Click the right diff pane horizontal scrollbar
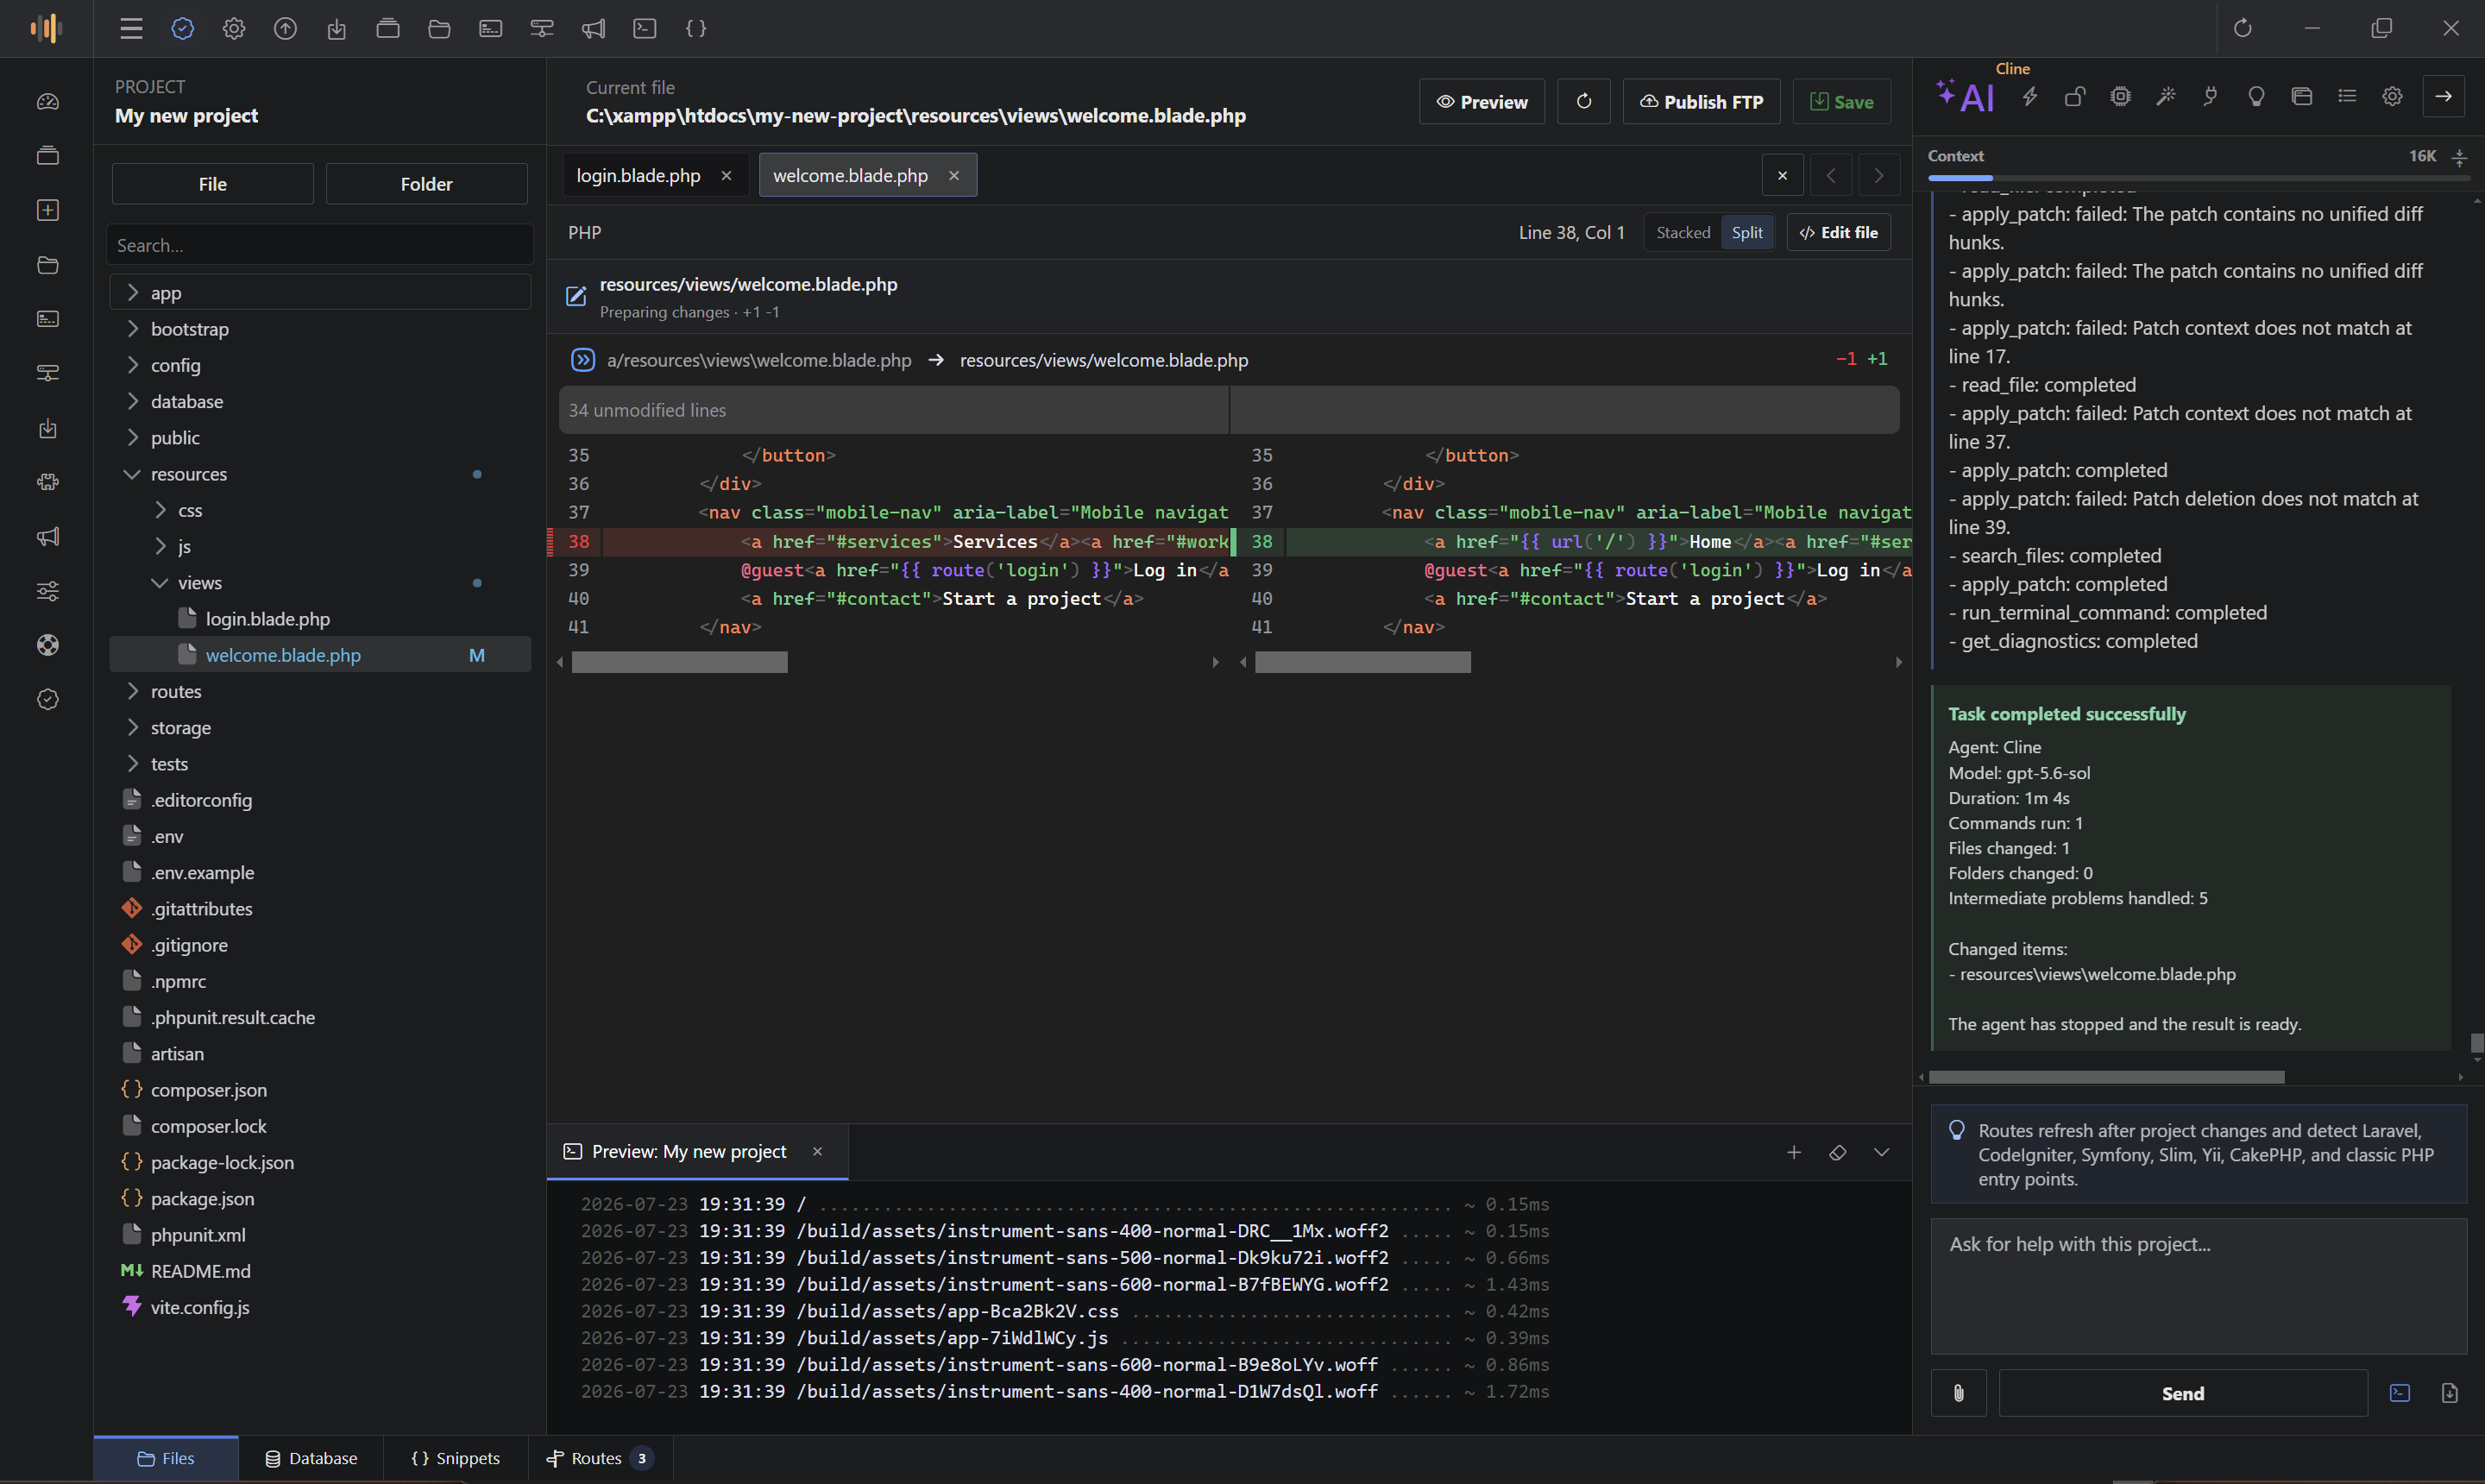The height and width of the screenshot is (1484, 2485). click(1362, 662)
